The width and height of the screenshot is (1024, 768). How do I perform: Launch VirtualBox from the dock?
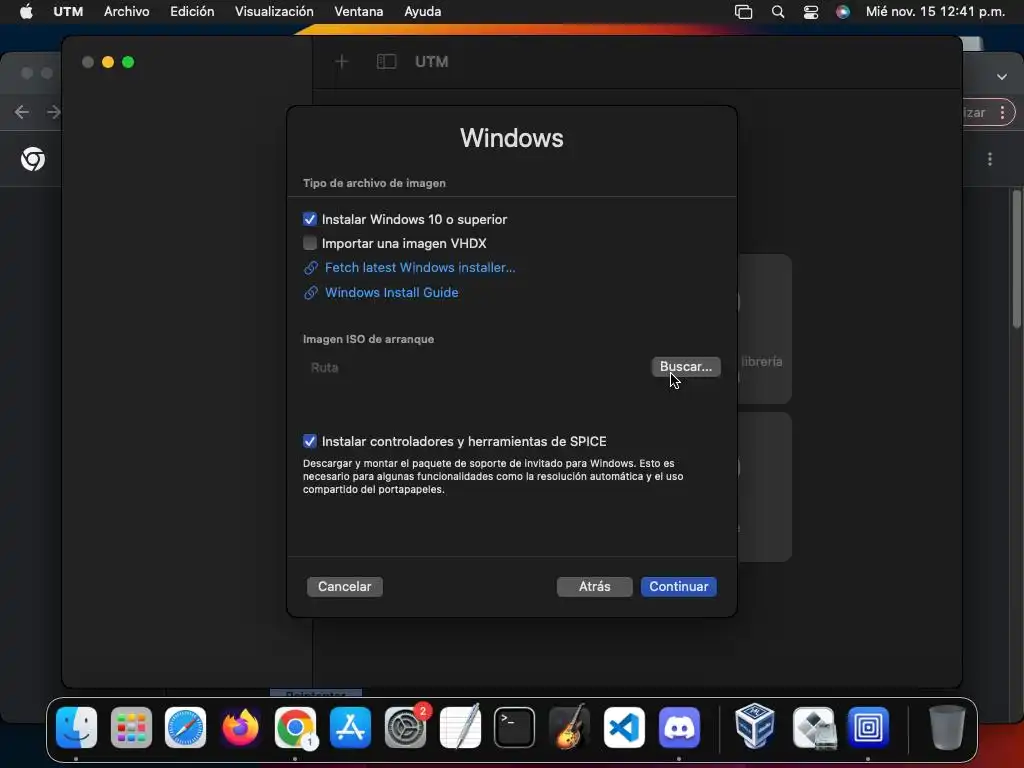755,727
